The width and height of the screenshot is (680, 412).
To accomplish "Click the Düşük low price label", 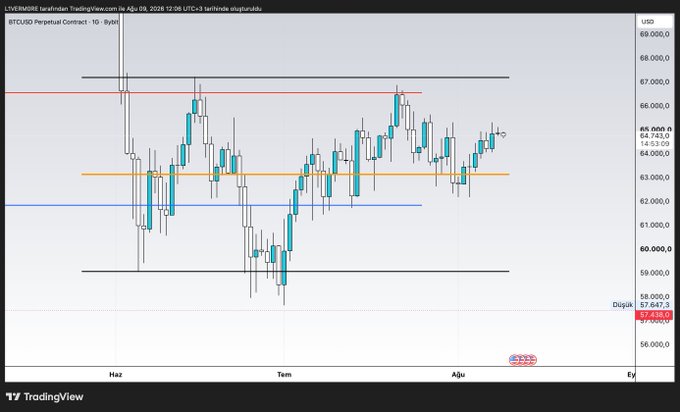I will (x=622, y=305).
